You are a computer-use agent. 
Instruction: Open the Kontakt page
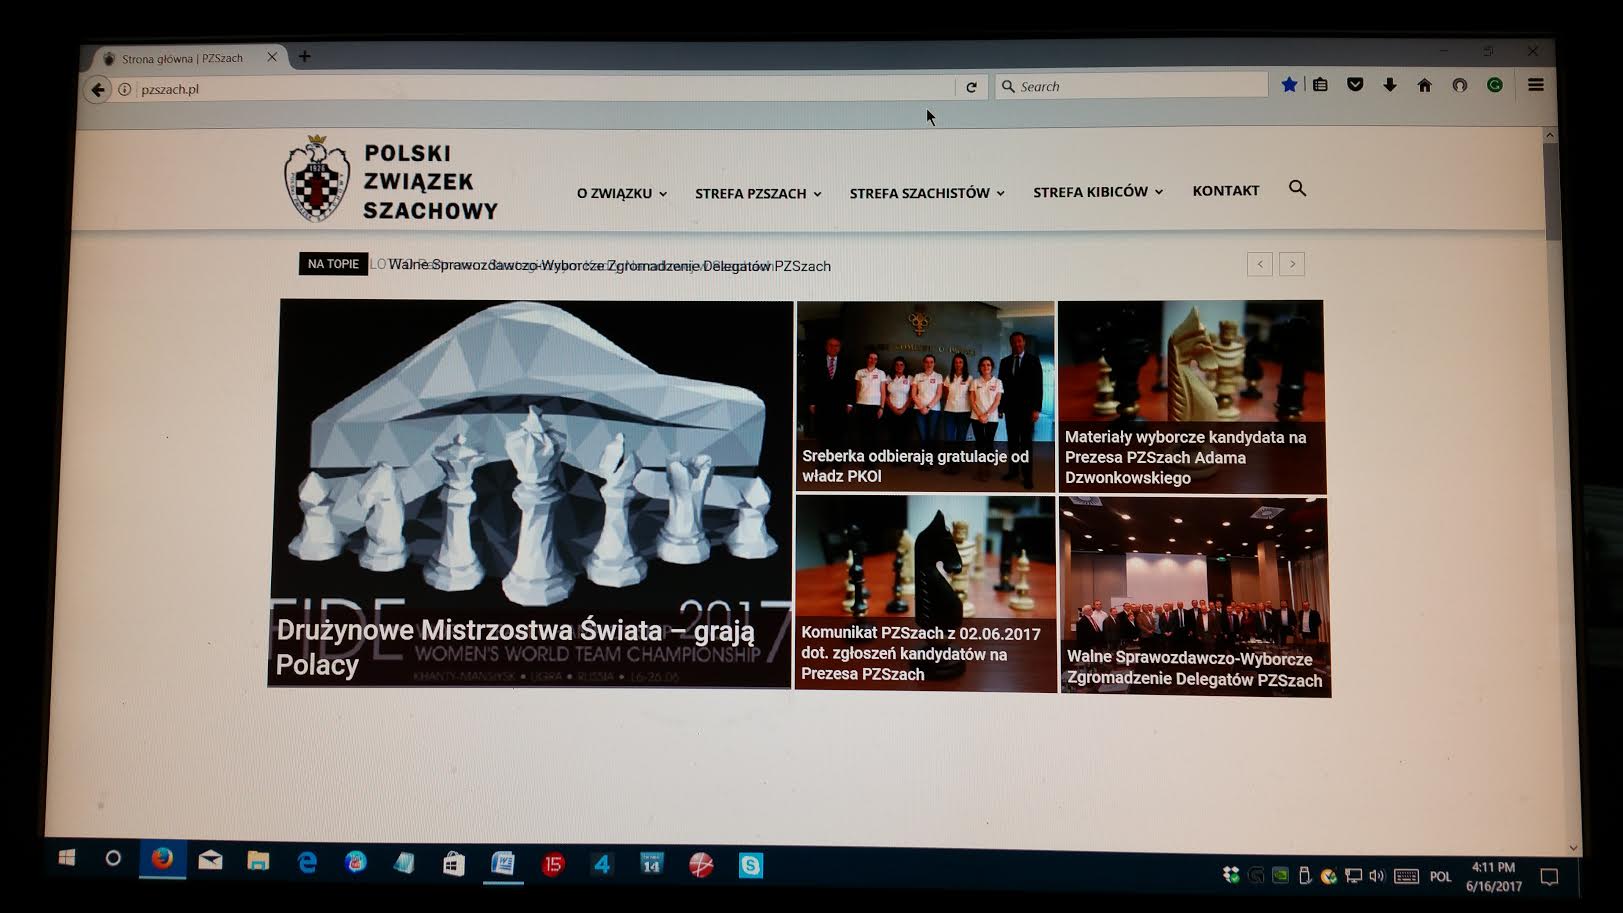click(1226, 190)
